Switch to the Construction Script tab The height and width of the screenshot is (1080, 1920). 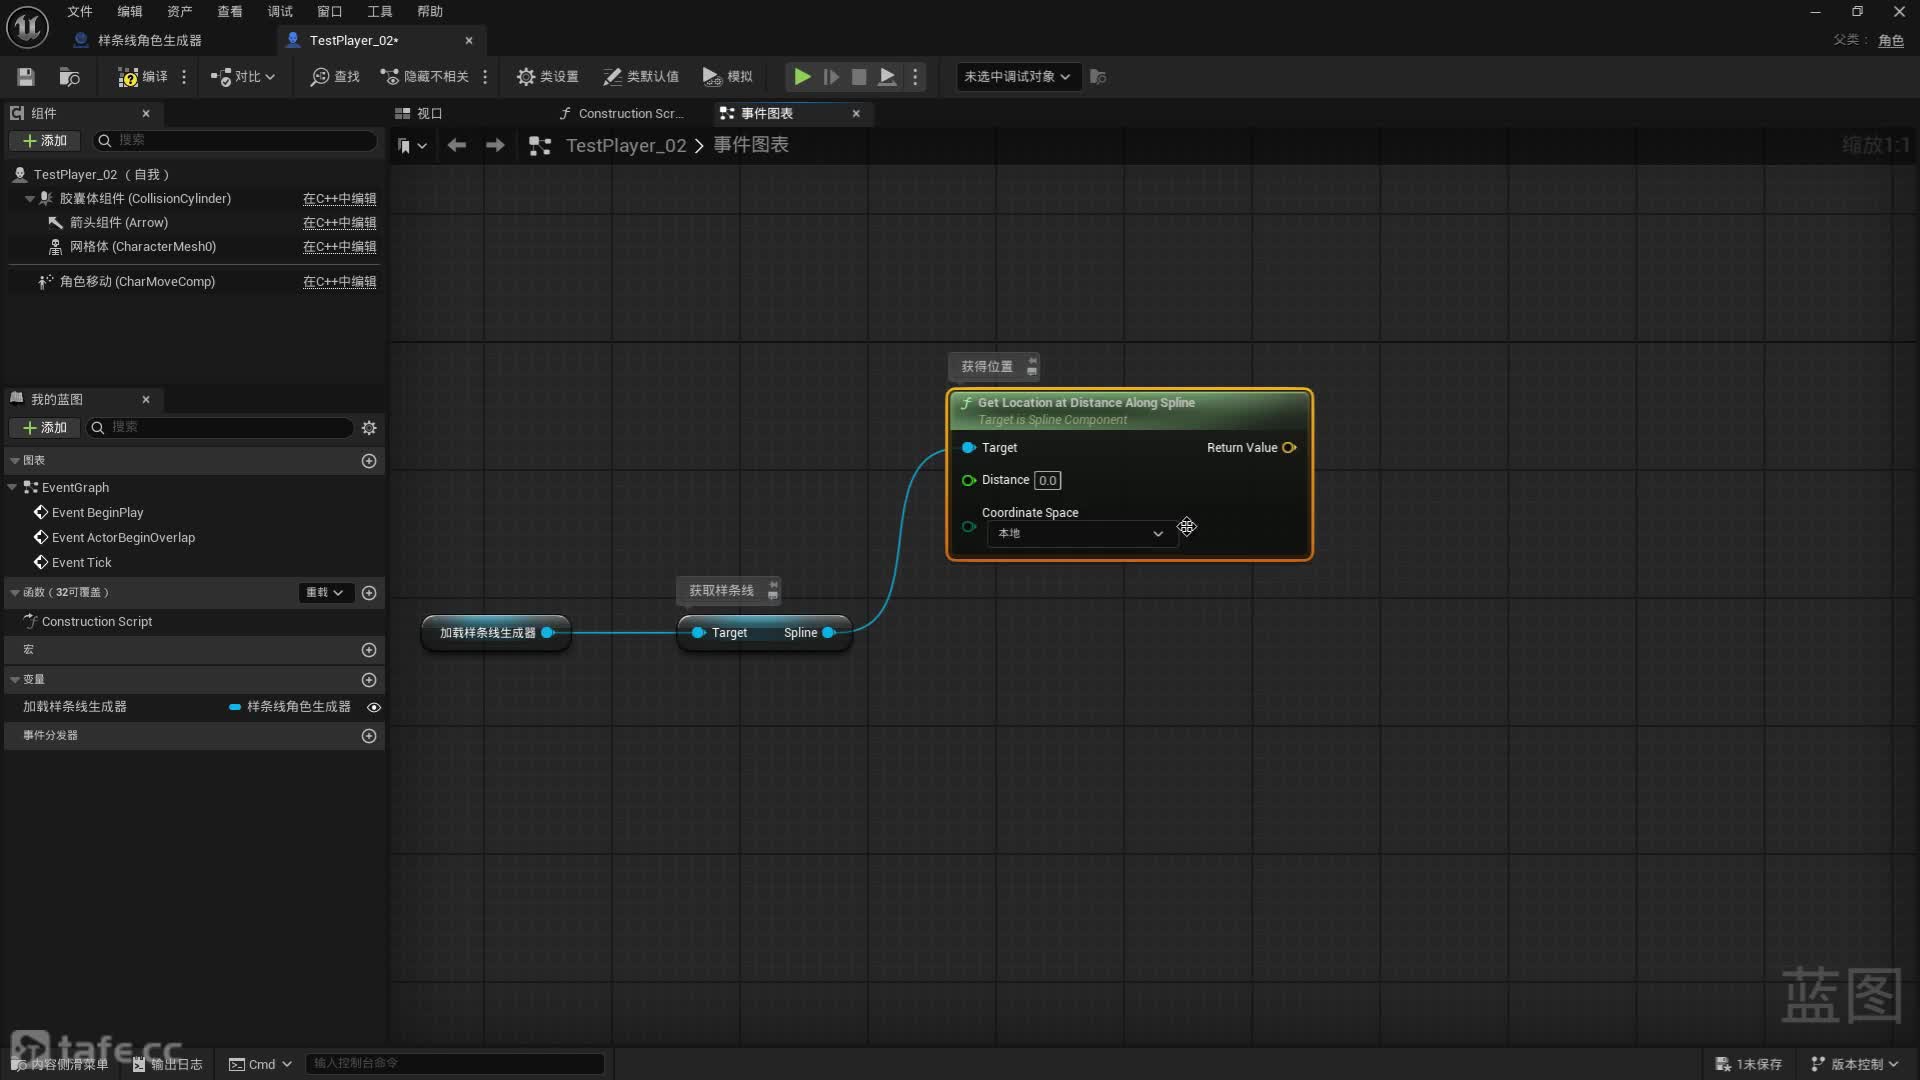(622, 114)
